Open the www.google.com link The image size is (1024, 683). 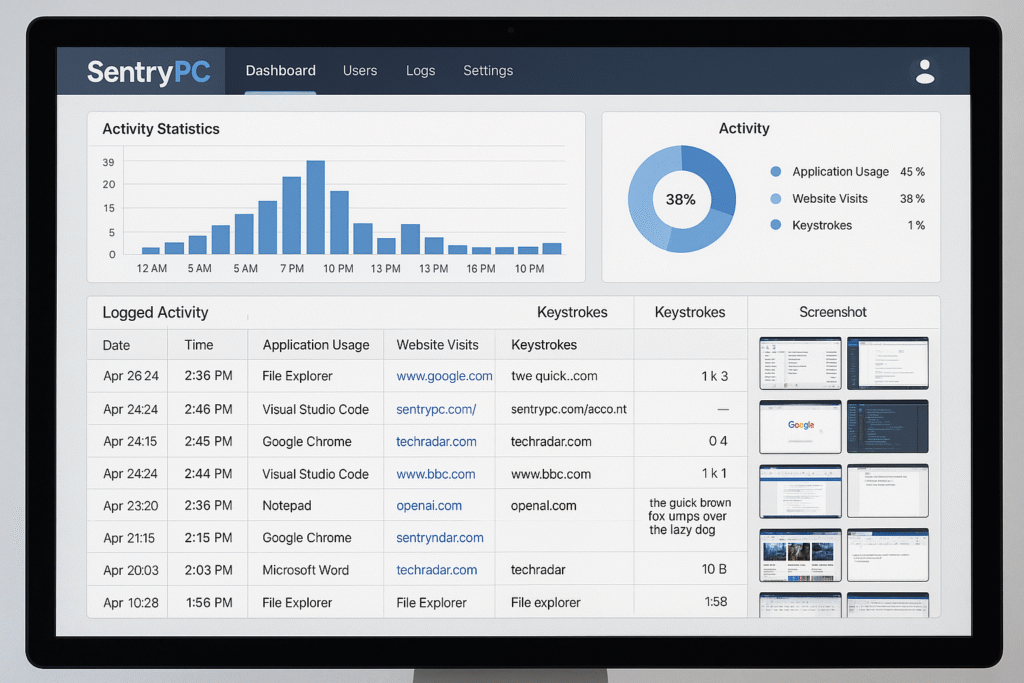point(444,377)
